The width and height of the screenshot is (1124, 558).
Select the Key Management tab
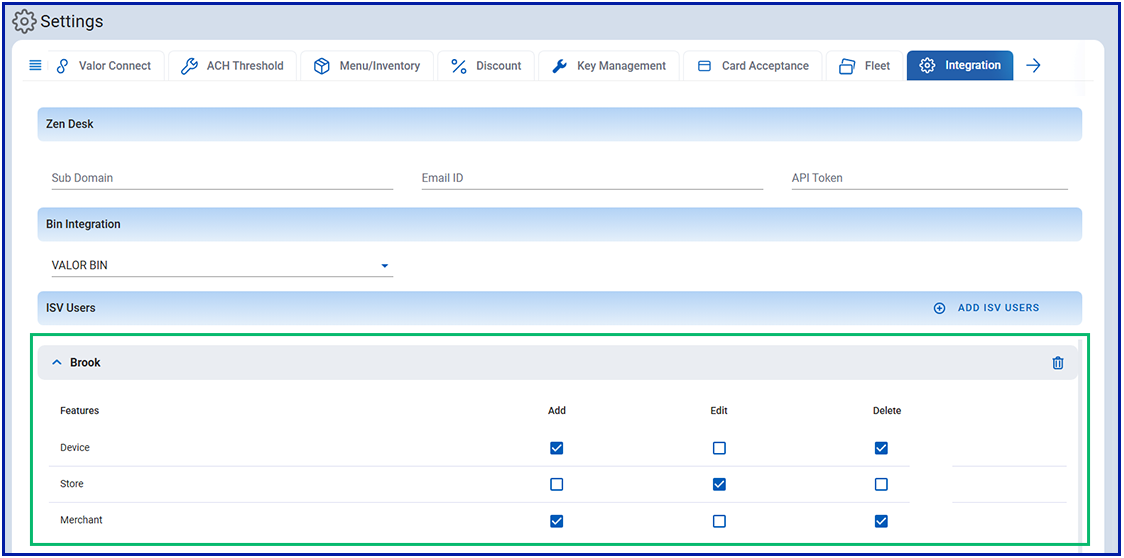click(x=609, y=65)
